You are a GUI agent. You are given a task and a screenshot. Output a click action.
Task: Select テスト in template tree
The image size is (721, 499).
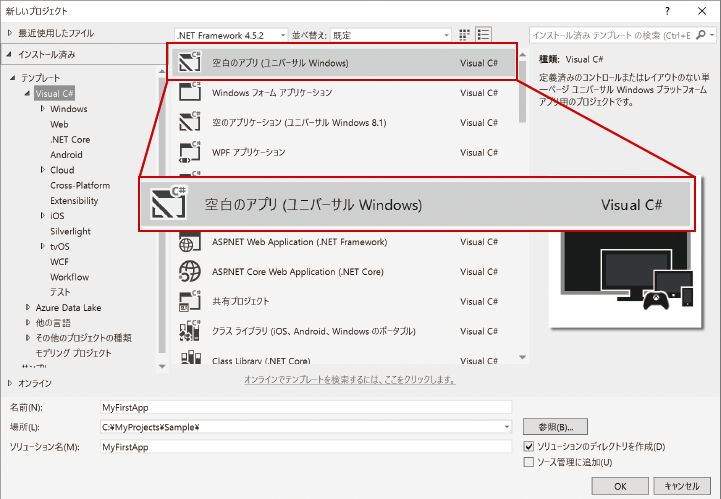[60, 292]
